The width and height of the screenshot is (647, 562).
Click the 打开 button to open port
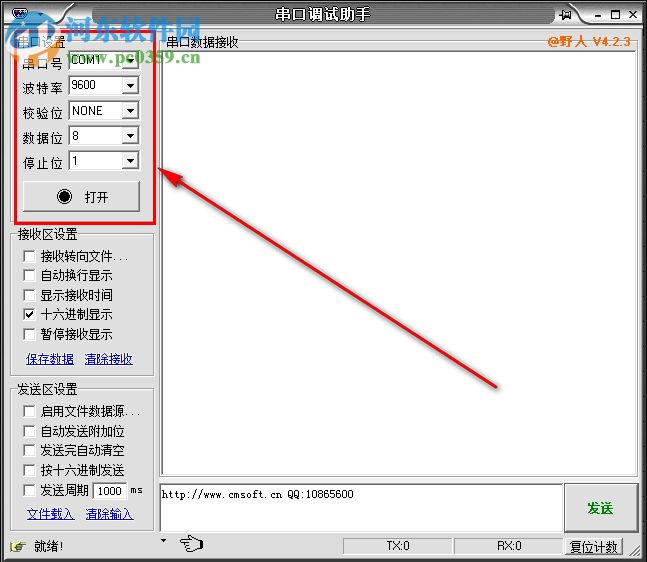81,196
